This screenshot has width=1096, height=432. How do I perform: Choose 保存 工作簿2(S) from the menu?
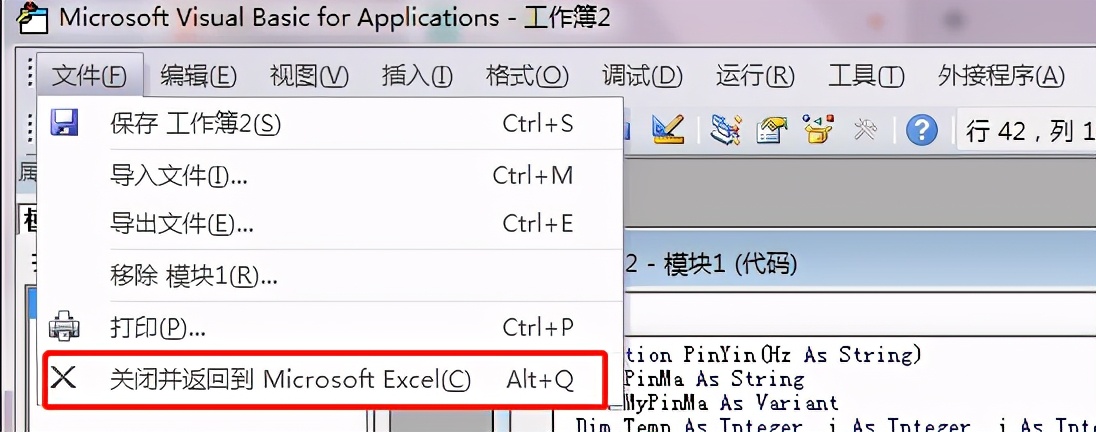[330, 124]
